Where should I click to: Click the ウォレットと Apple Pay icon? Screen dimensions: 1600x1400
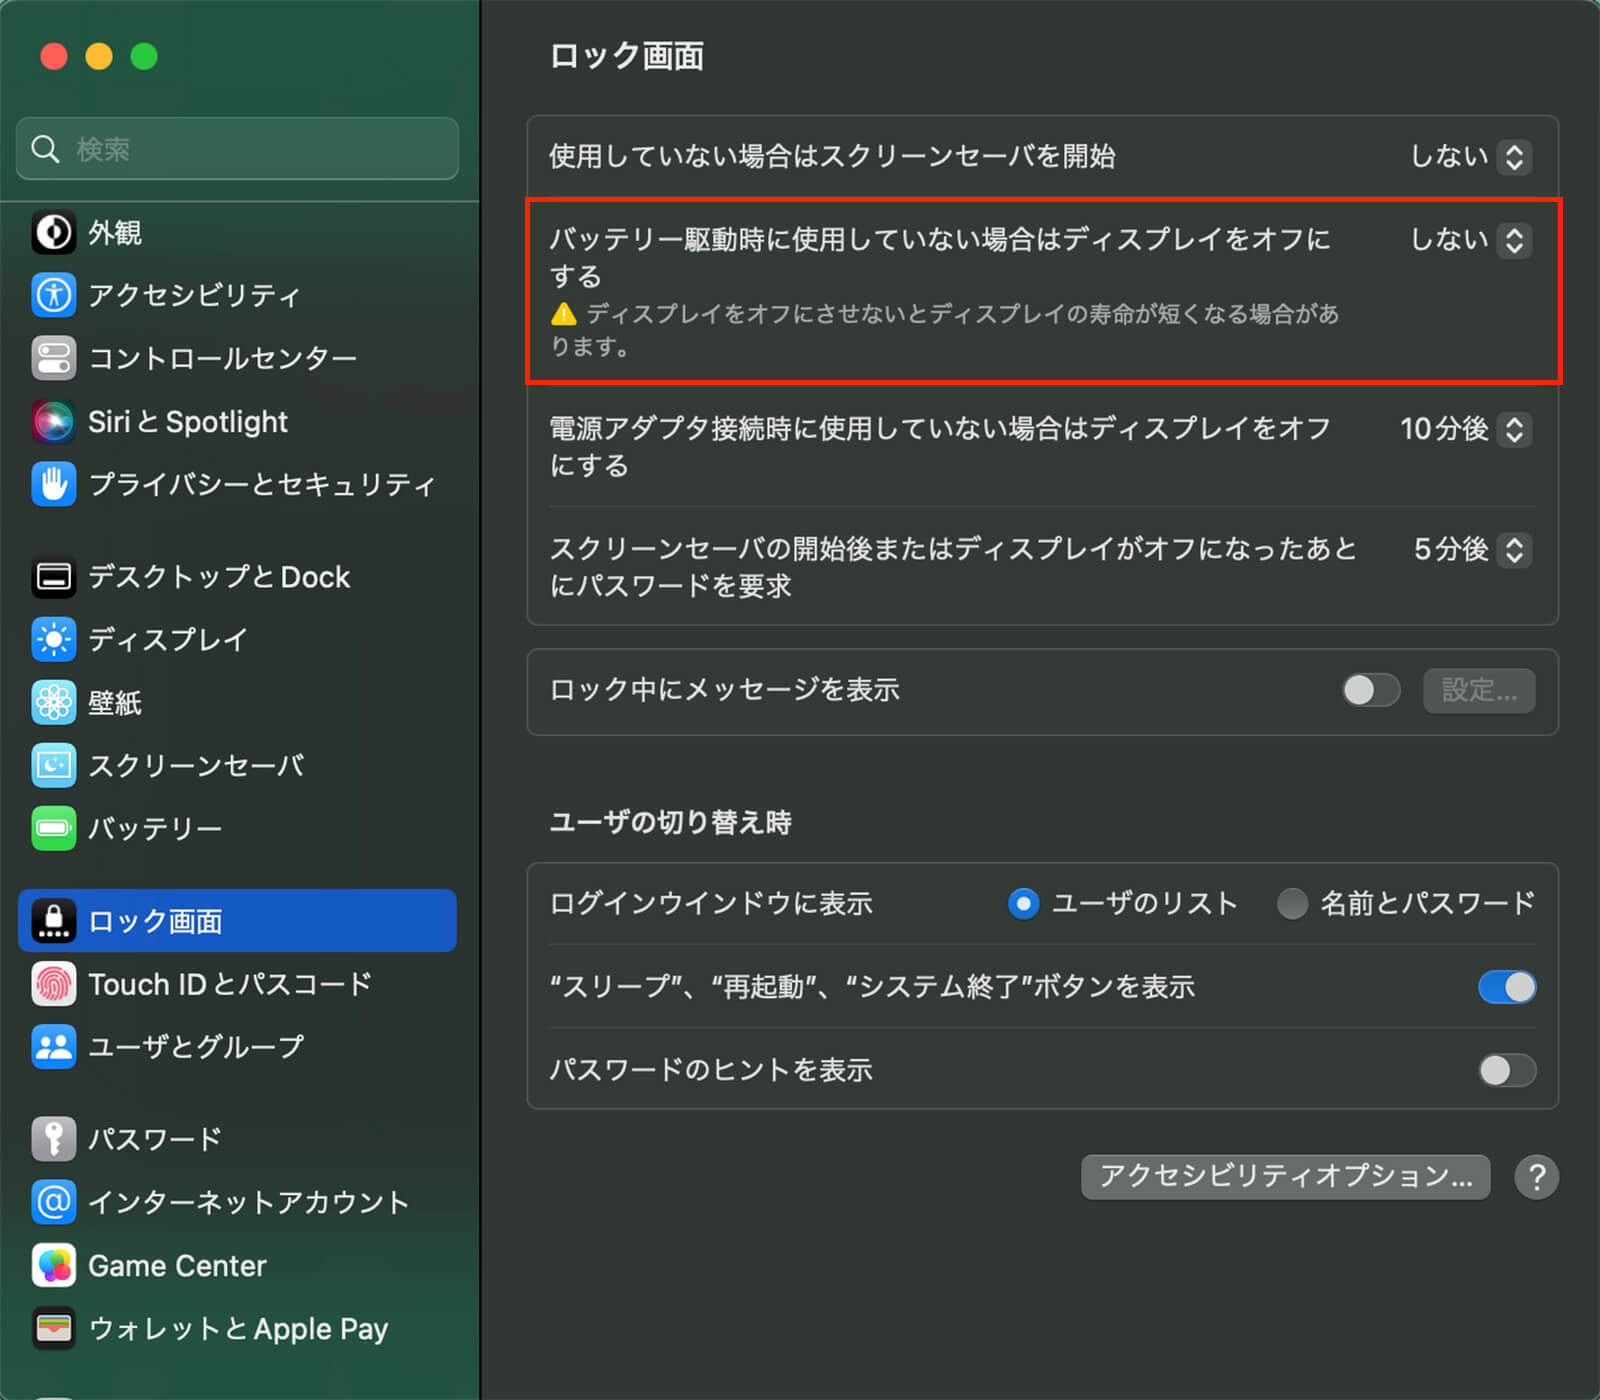53,1329
